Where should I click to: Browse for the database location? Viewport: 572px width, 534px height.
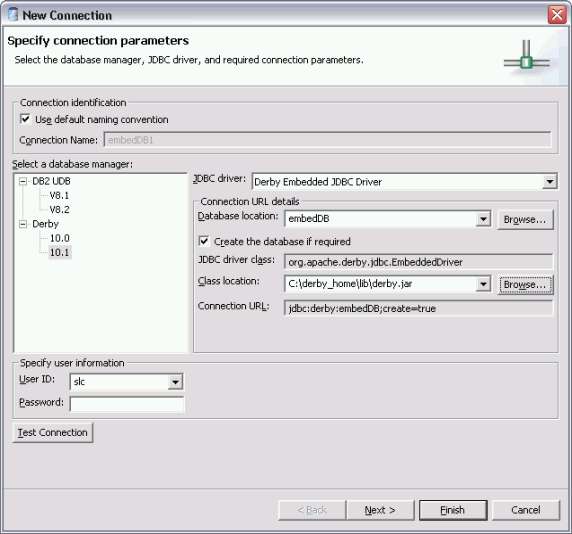525,219
